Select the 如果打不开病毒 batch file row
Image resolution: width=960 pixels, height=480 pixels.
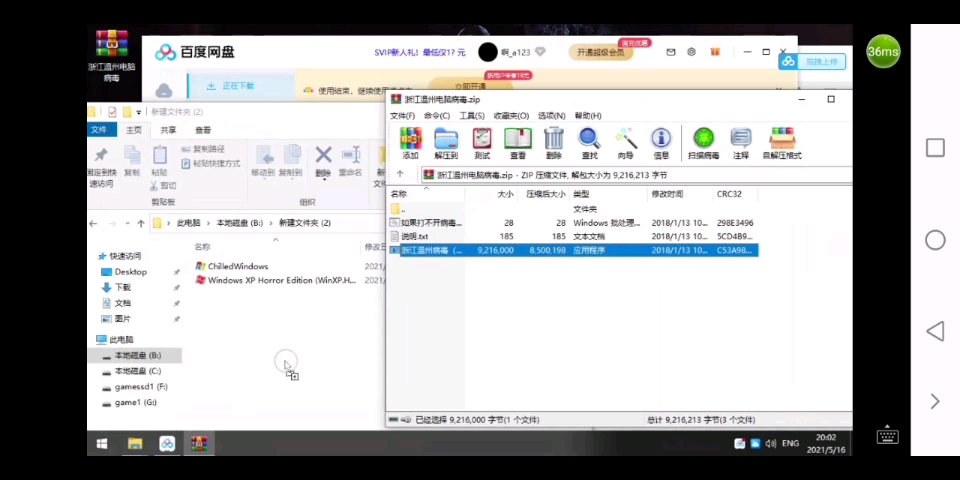click(x=573, y=223)
